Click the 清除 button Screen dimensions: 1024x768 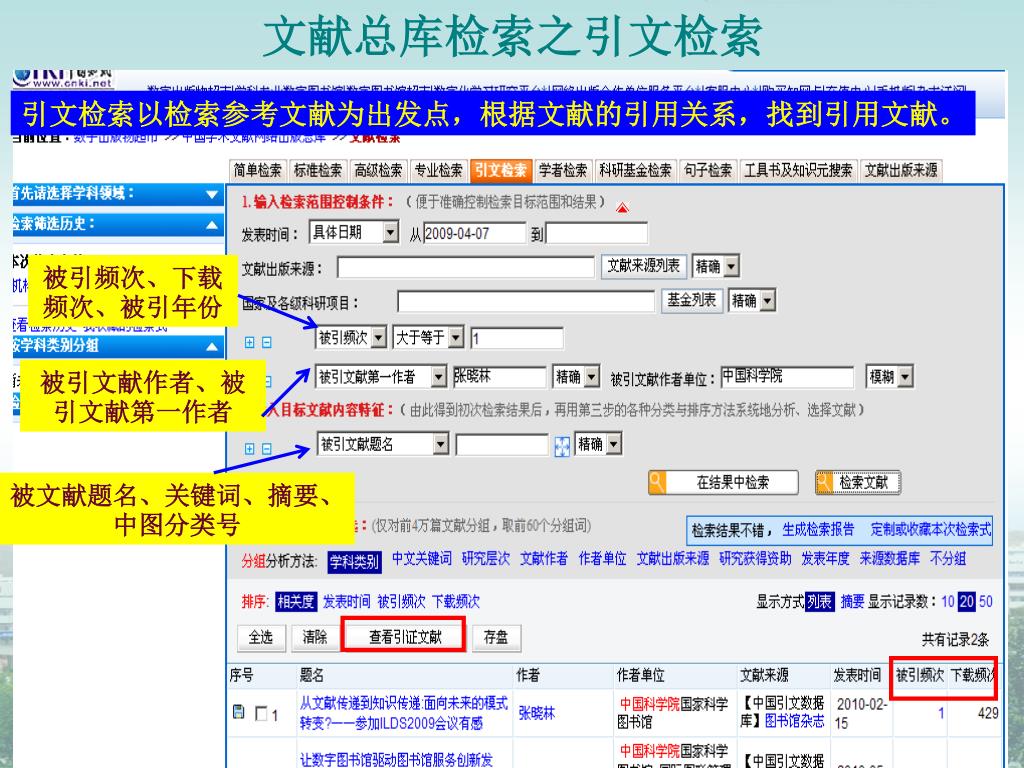[x=315, y=637]
